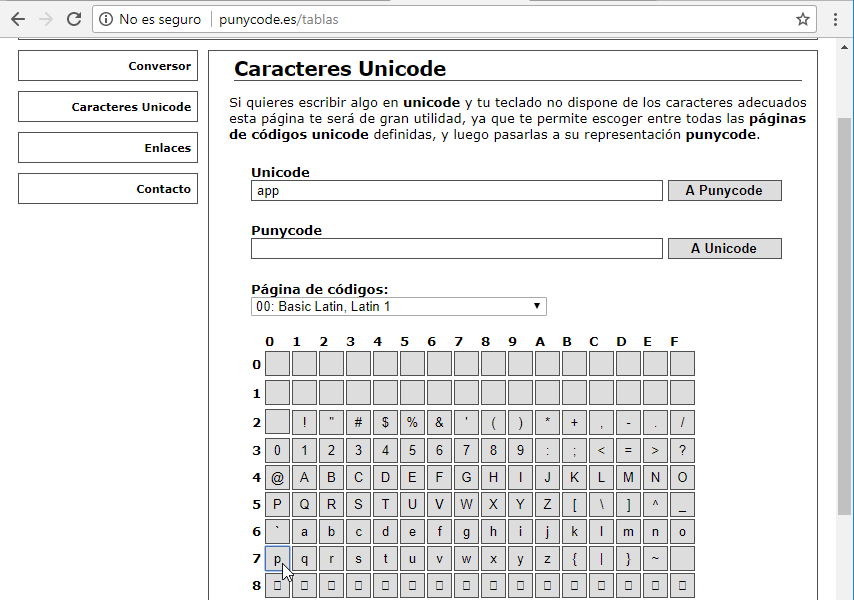Focus the Punycode input field
This screenshot has height=600, width=854.
456,249
